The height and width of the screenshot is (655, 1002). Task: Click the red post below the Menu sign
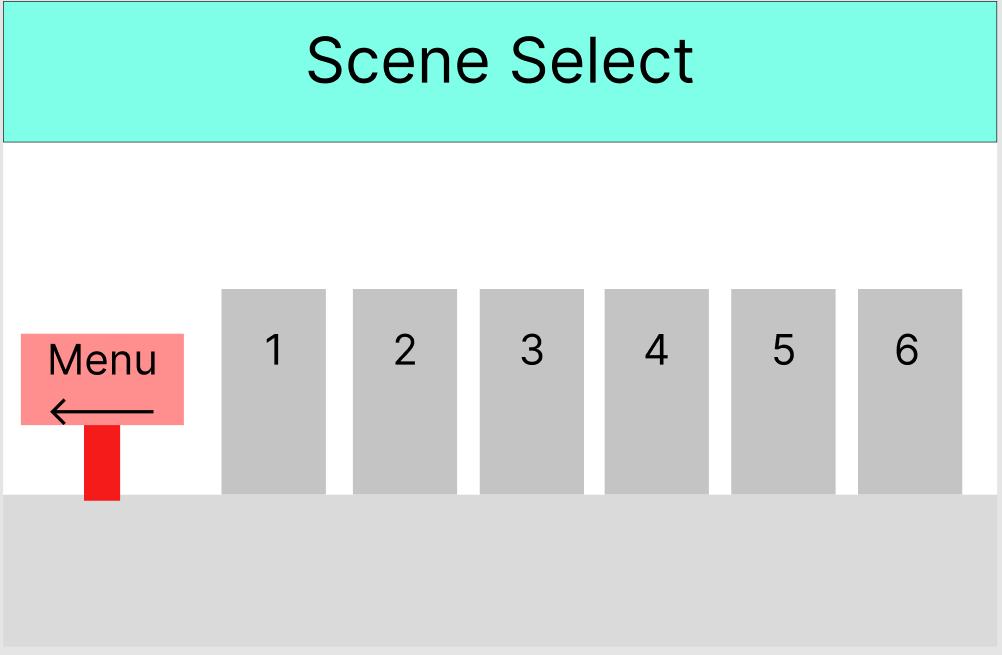pyautogui.click(x=102, y=462)
